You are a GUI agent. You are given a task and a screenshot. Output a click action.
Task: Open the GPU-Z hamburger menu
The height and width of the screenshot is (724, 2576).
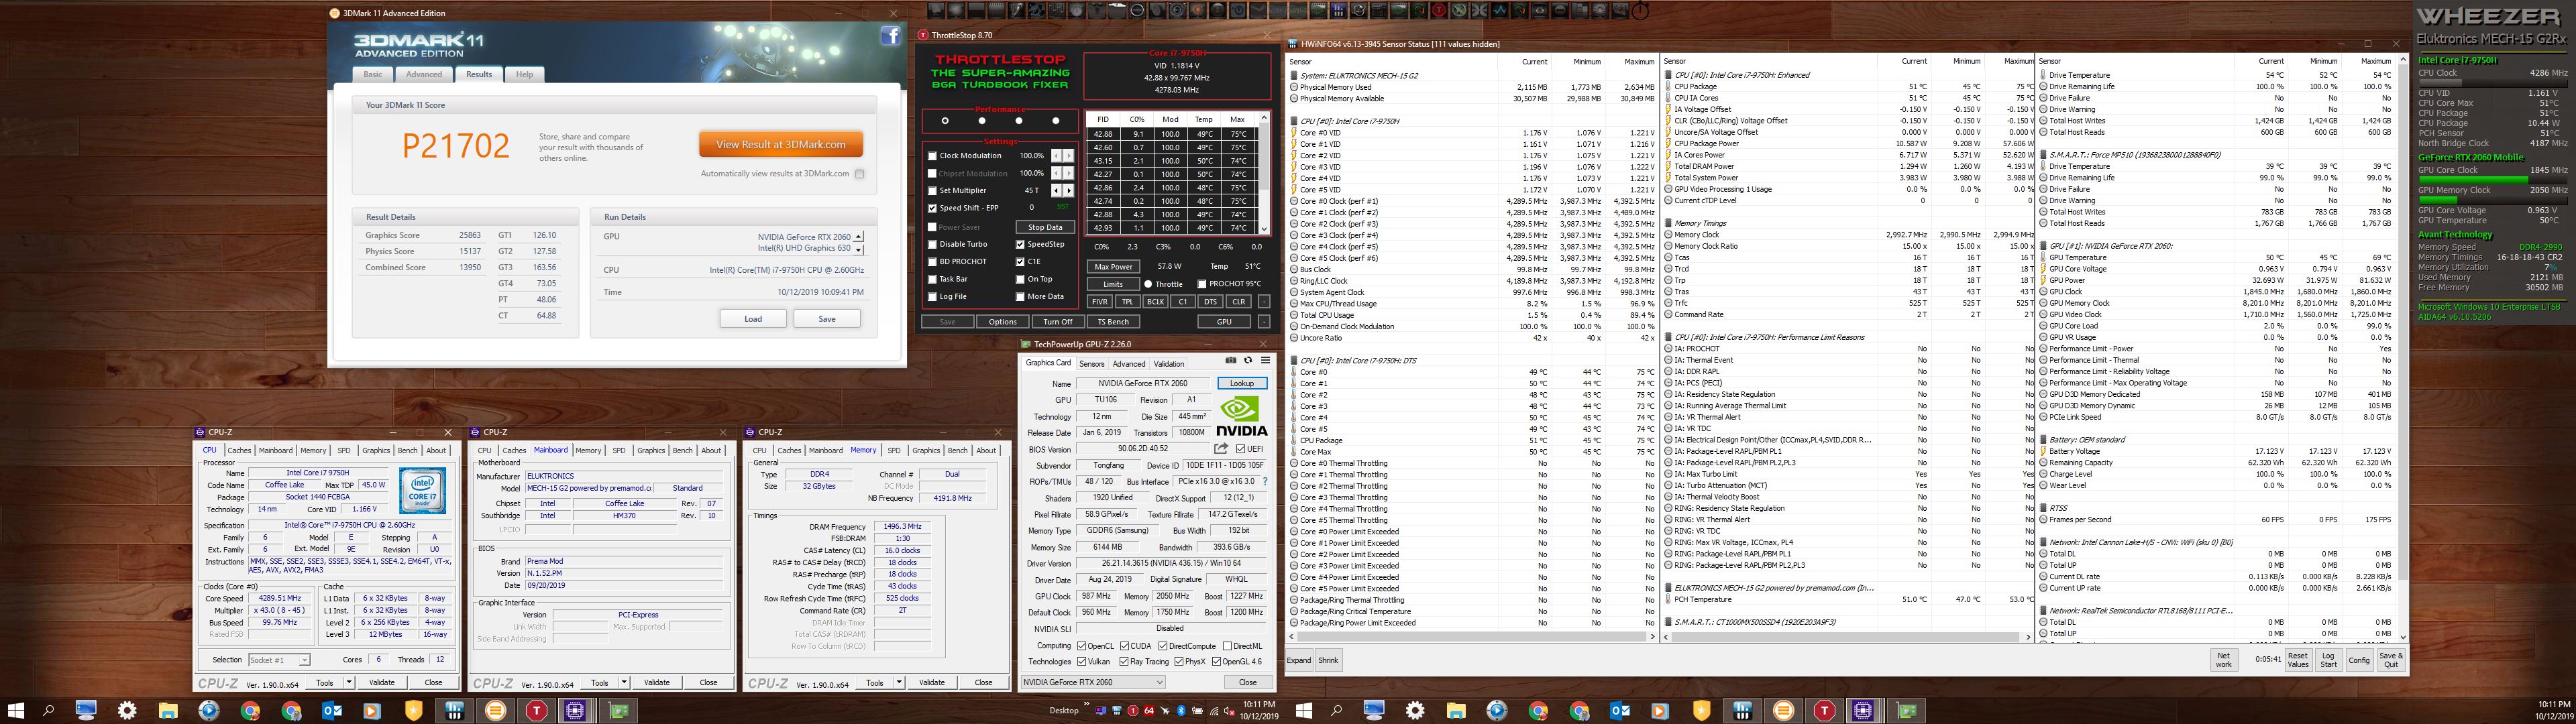click(x=1265, y=360)
